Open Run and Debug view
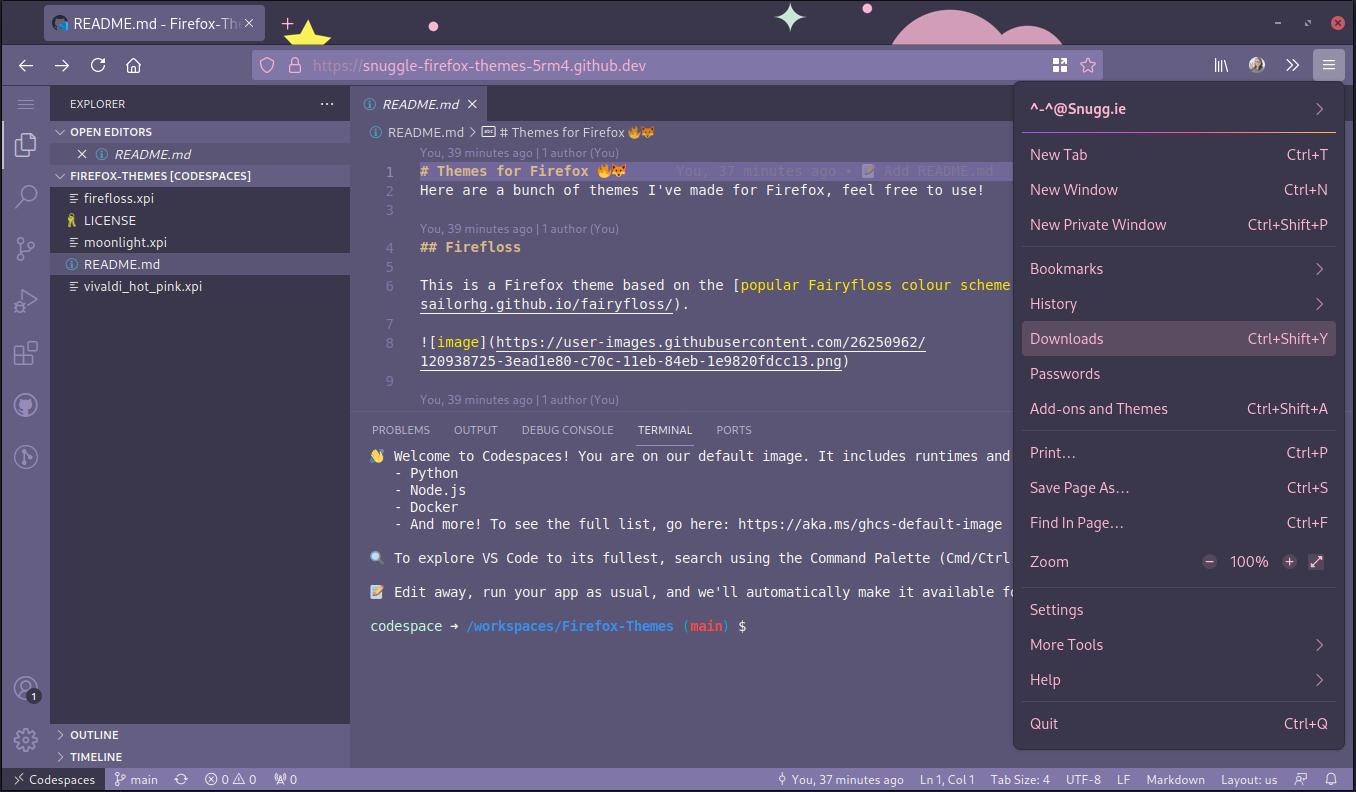The height and width of the screenshot is (792, 1356). point(26,300)
